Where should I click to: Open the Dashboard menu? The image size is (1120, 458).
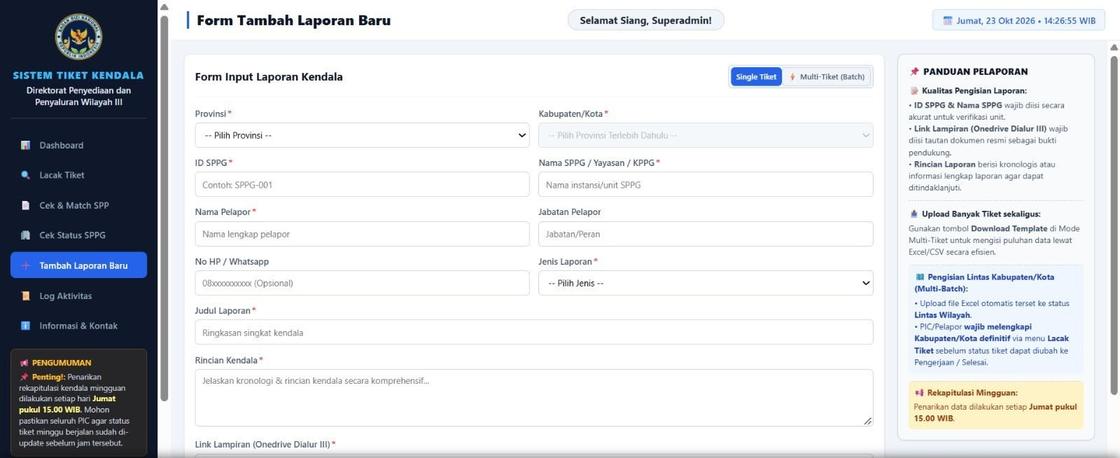tap(79, 145)
